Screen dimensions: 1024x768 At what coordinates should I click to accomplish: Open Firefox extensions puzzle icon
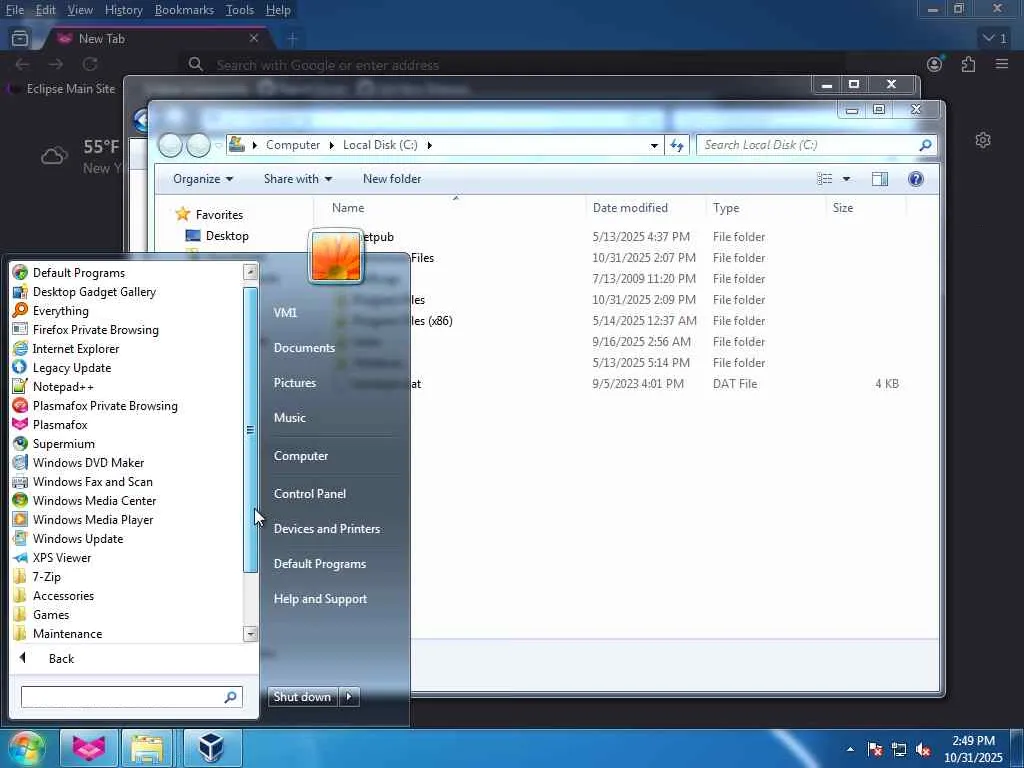pyautogui.click(x=968, y=64)
